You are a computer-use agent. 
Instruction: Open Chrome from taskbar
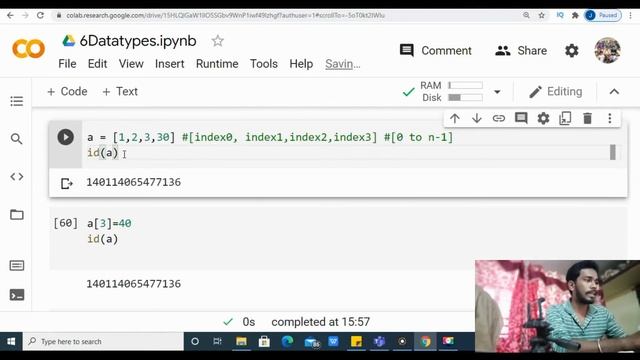425,341
